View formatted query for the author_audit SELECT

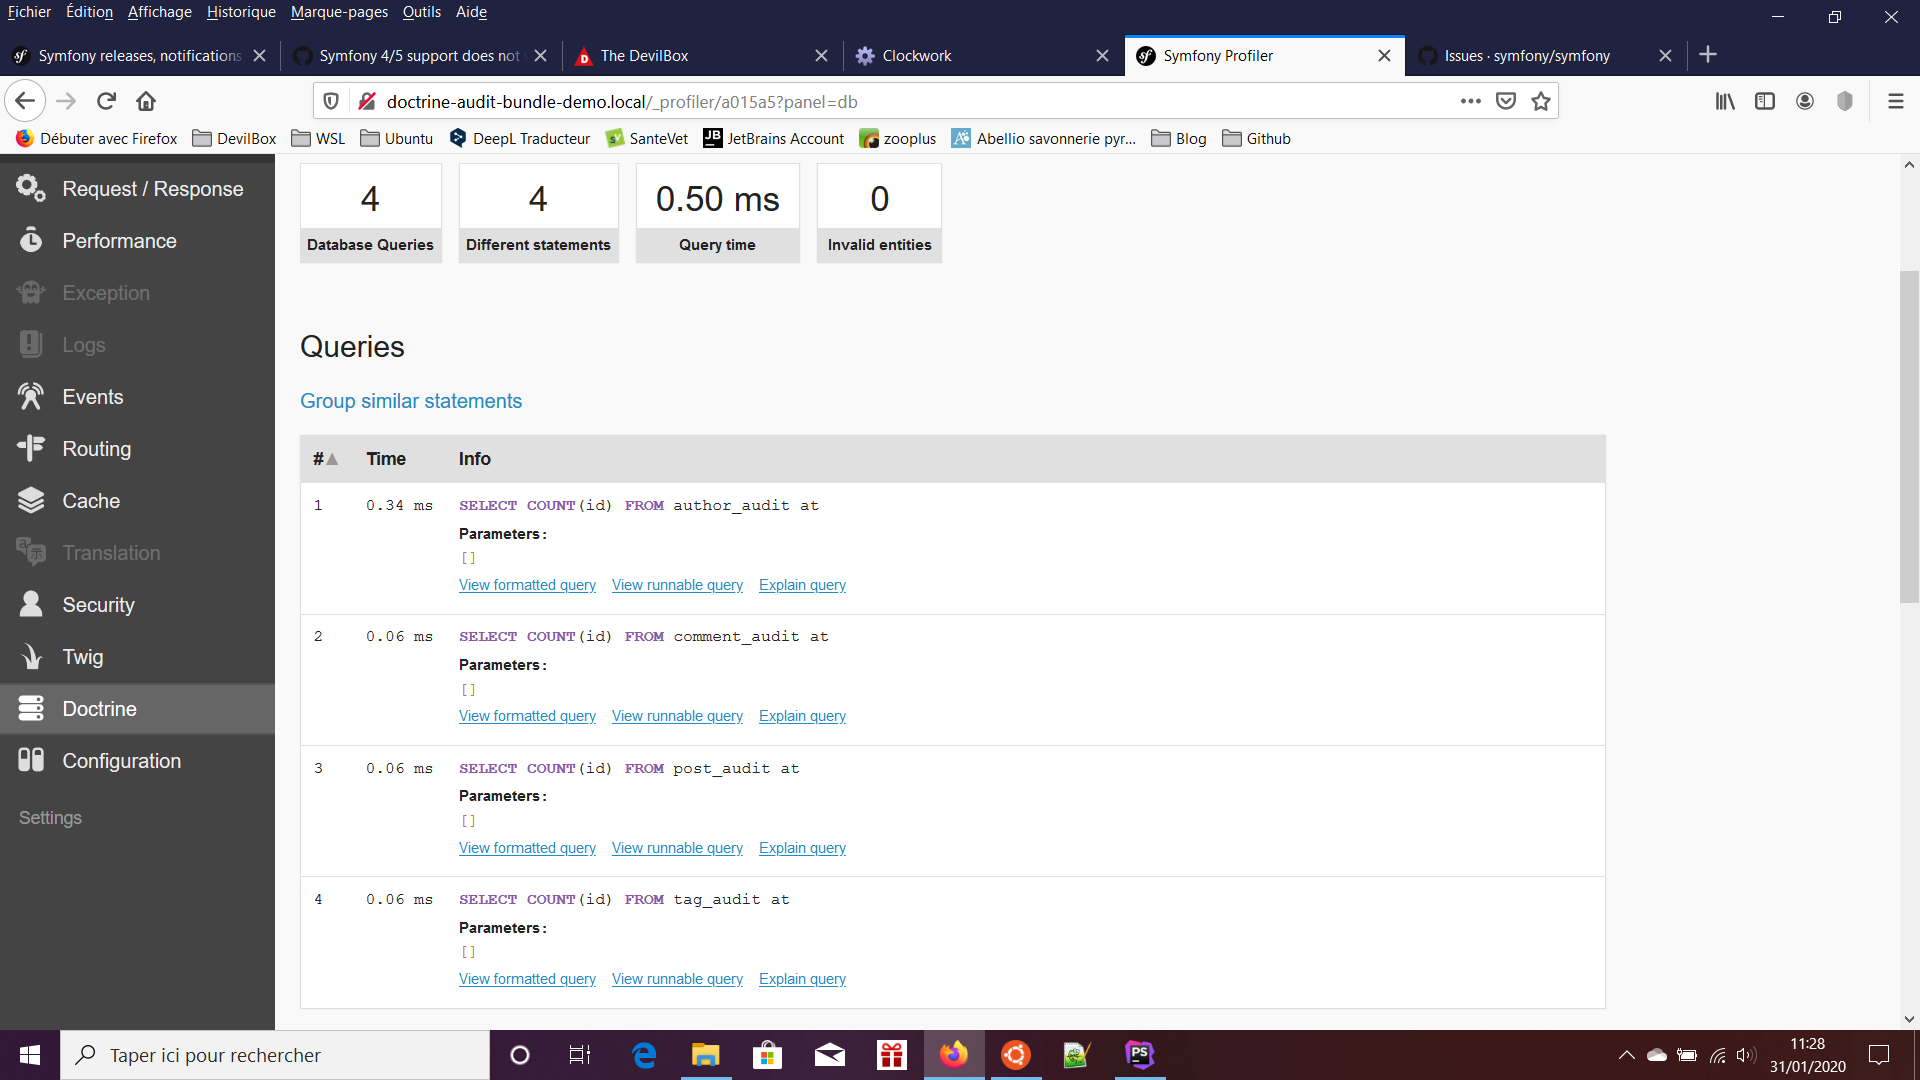point(527,584)
